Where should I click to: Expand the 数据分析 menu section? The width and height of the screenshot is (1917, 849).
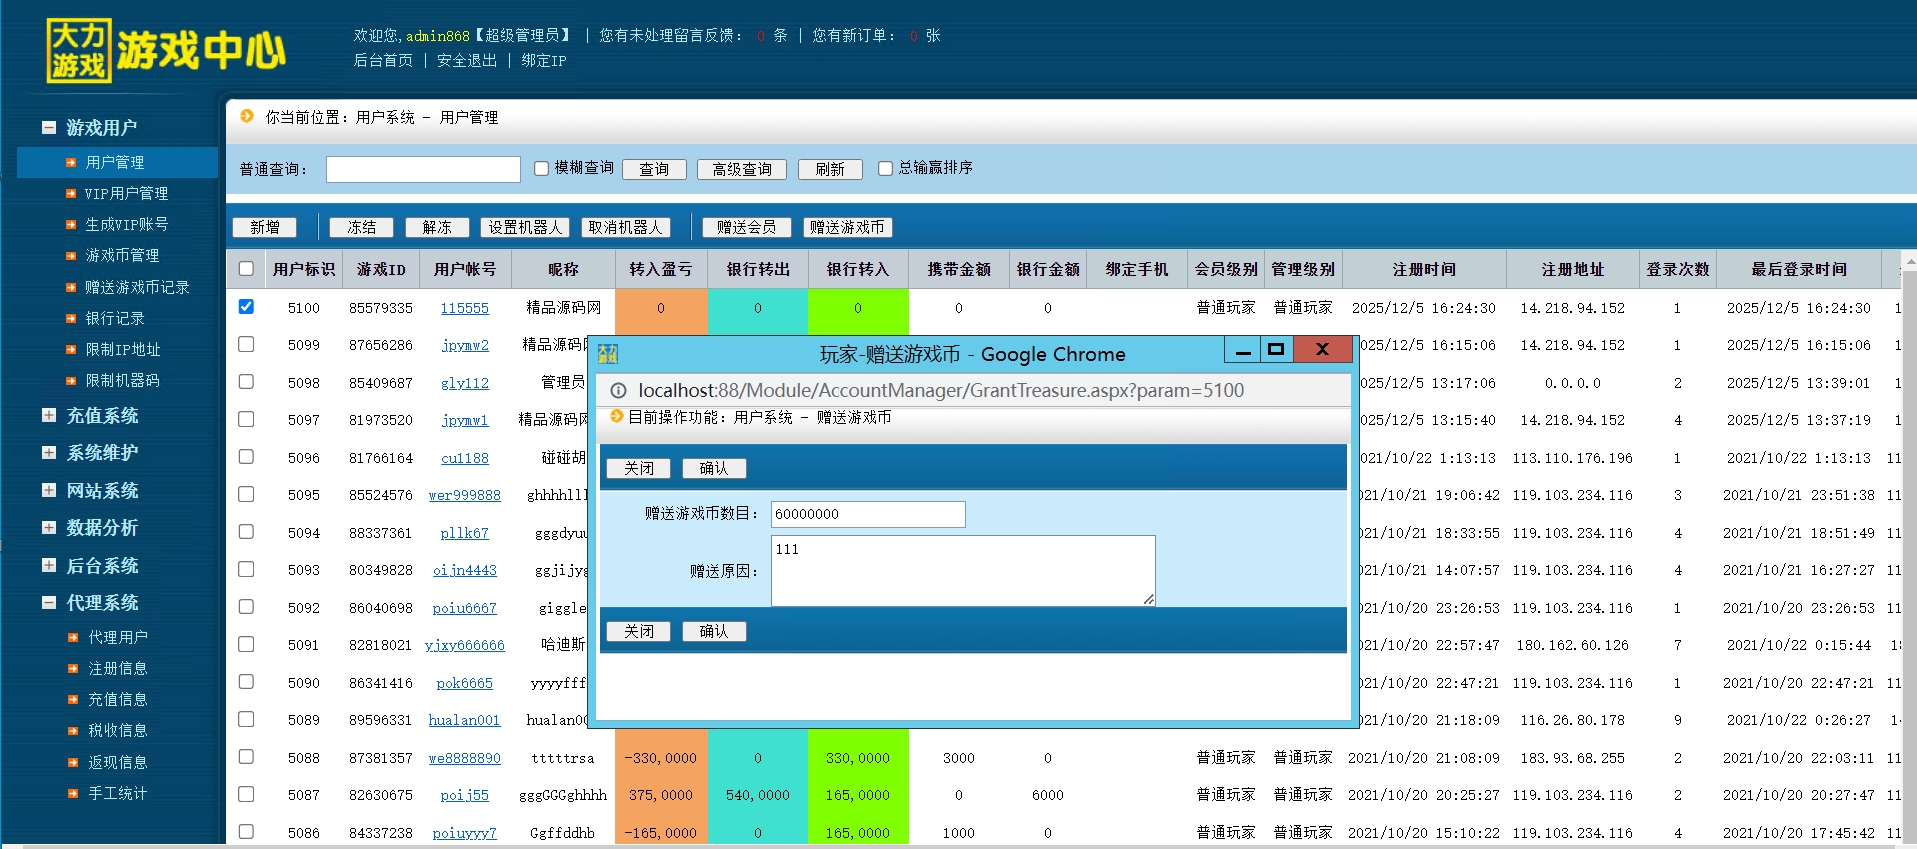49,528
